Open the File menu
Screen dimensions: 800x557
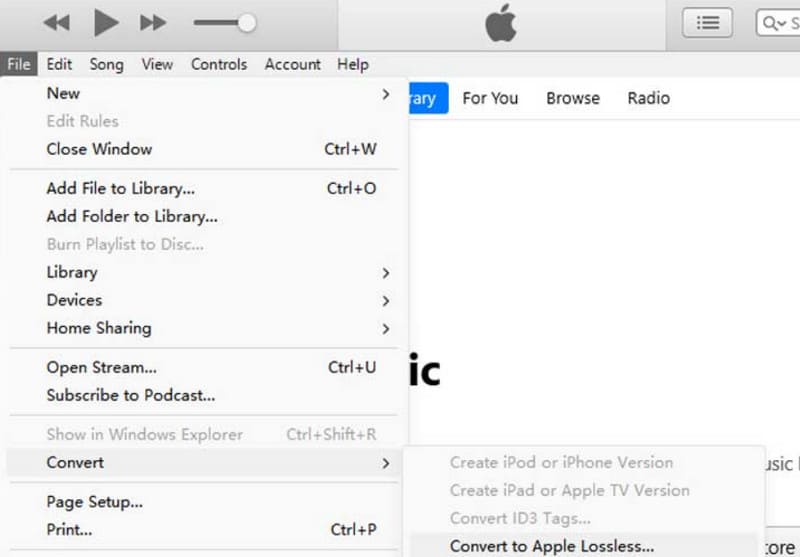click(x=19, y=64)
